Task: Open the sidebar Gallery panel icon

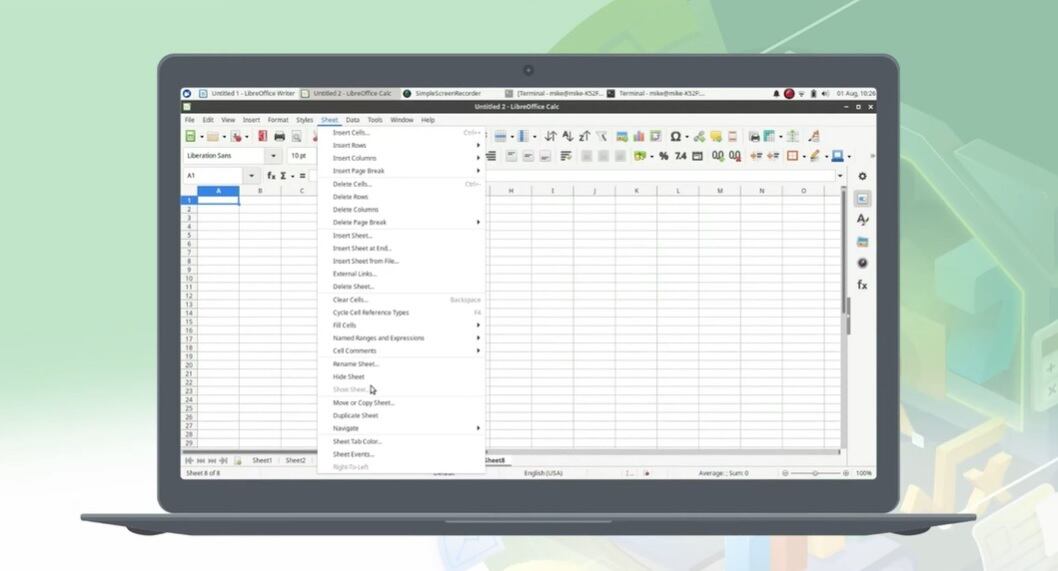Action: coord(862,242)
